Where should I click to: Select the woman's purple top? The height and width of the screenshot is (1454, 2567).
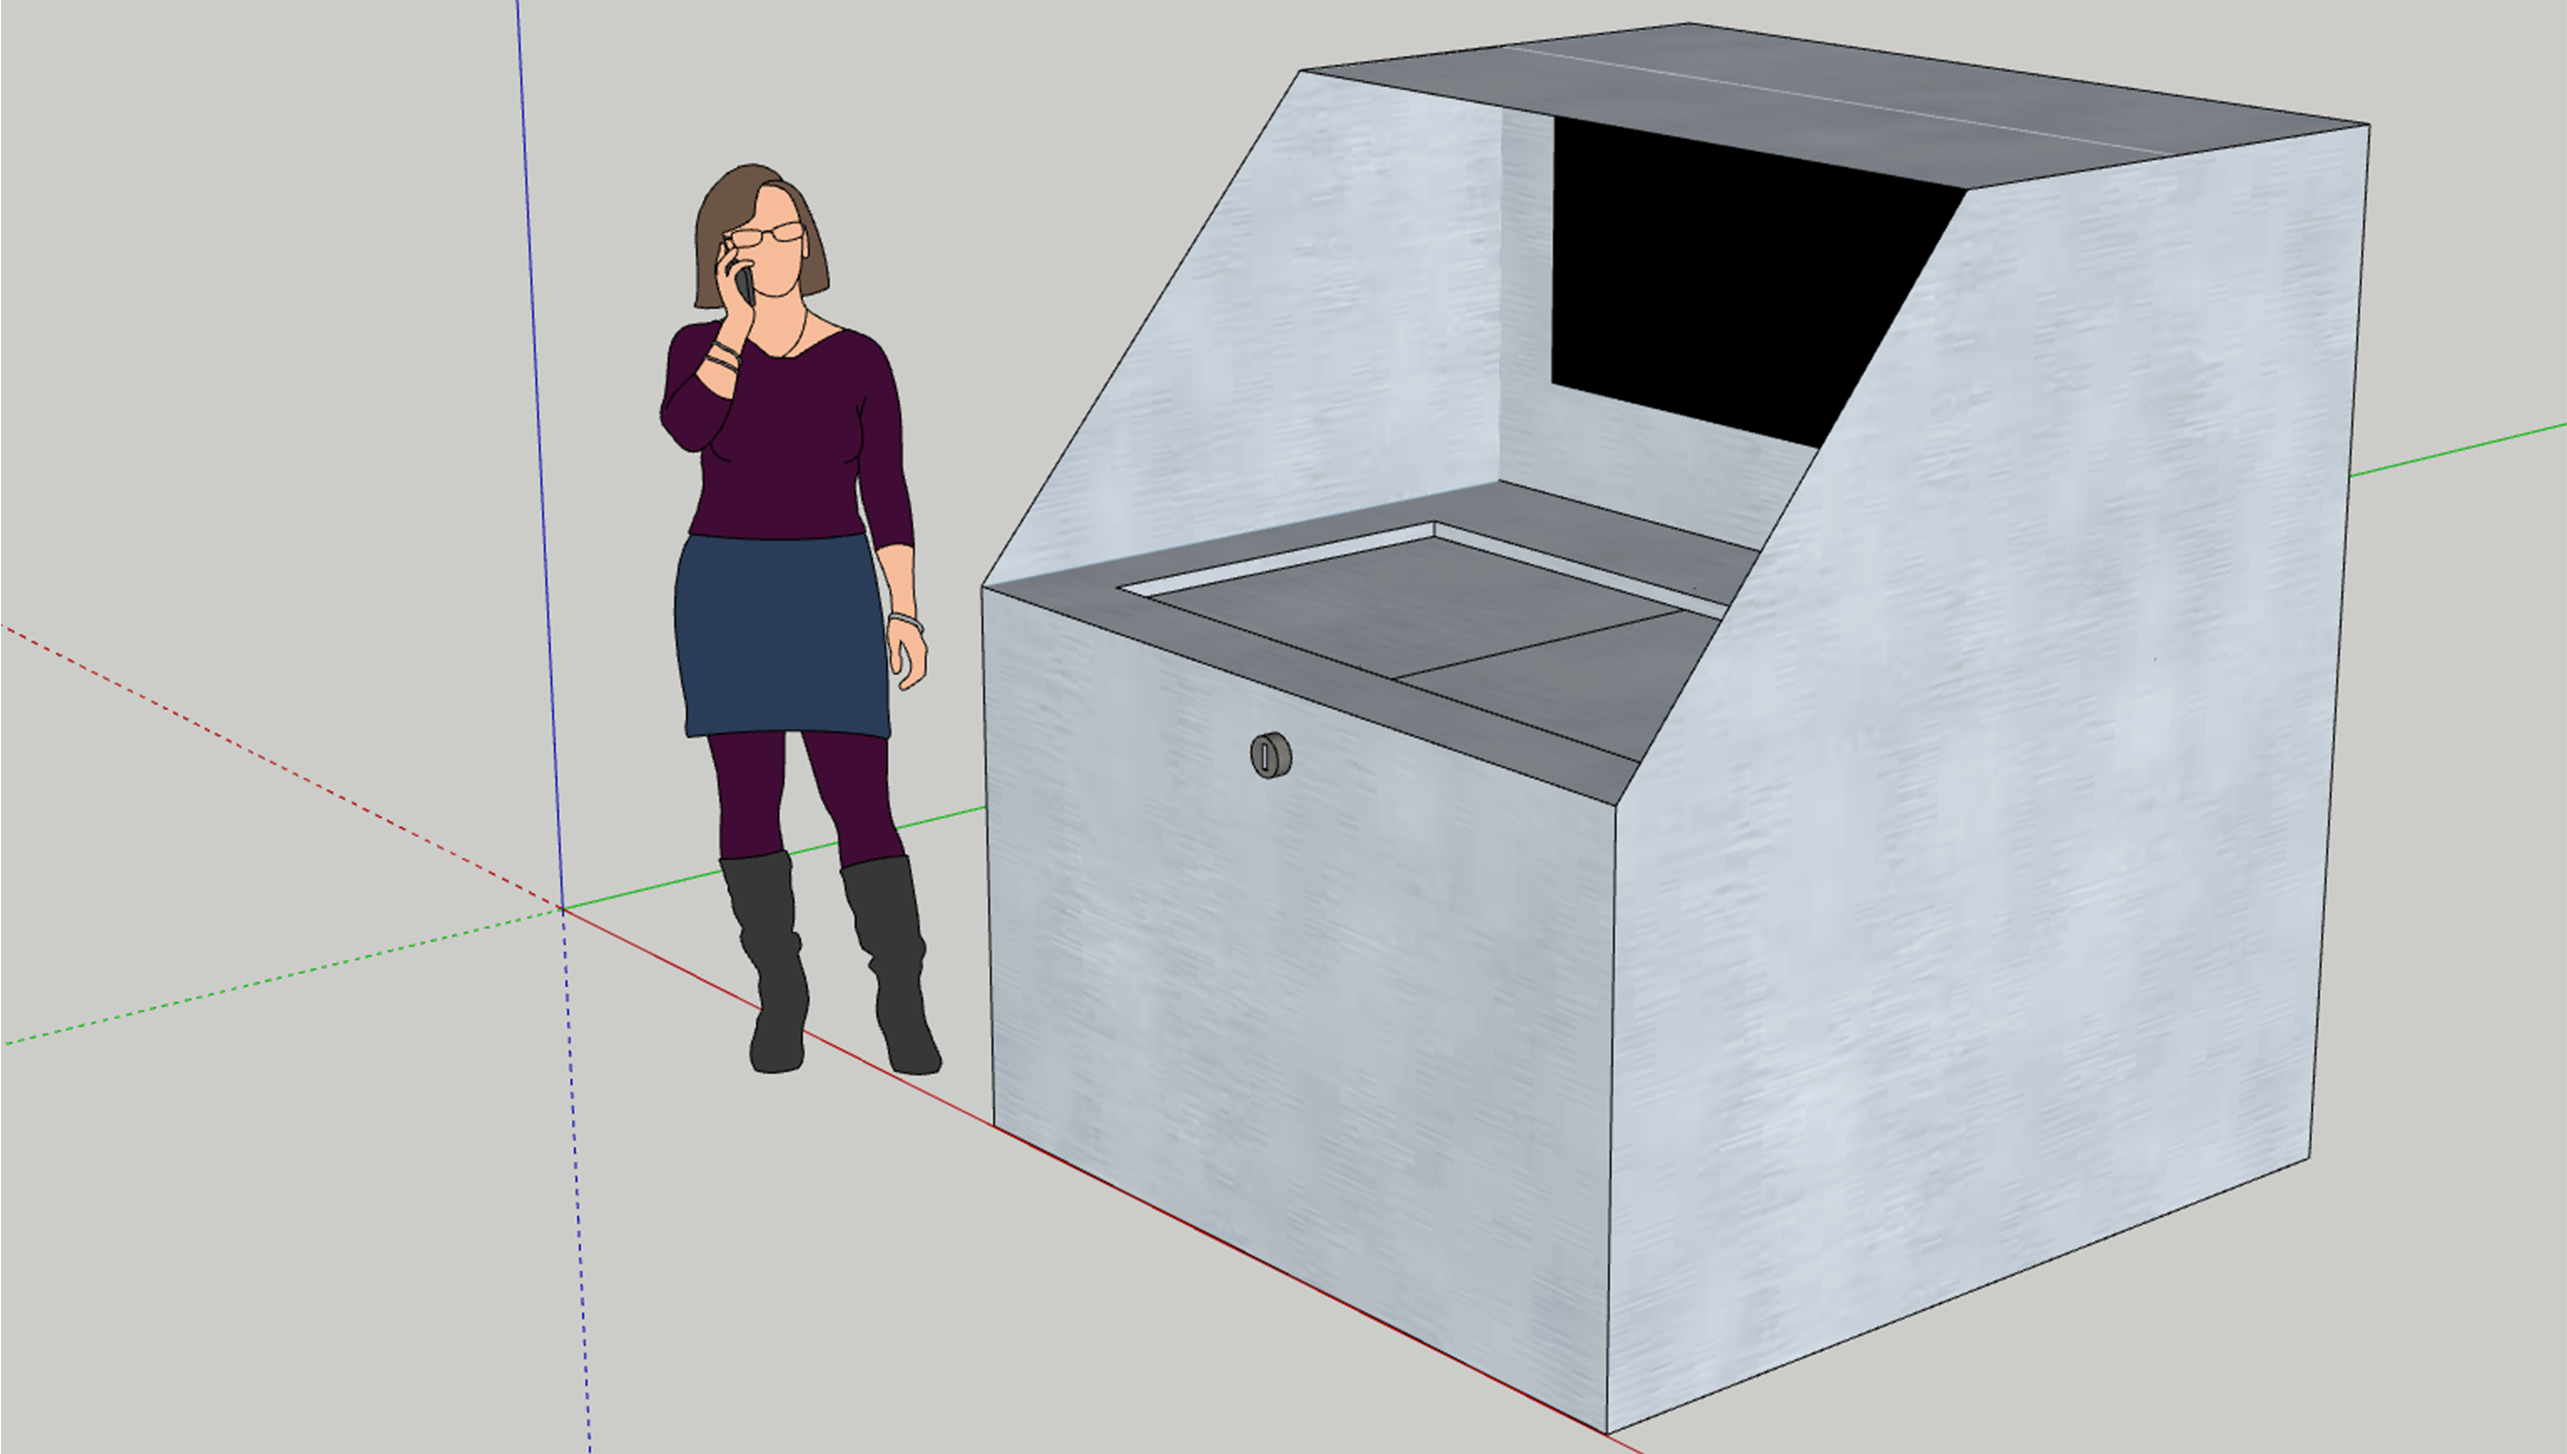click(790, 440)
